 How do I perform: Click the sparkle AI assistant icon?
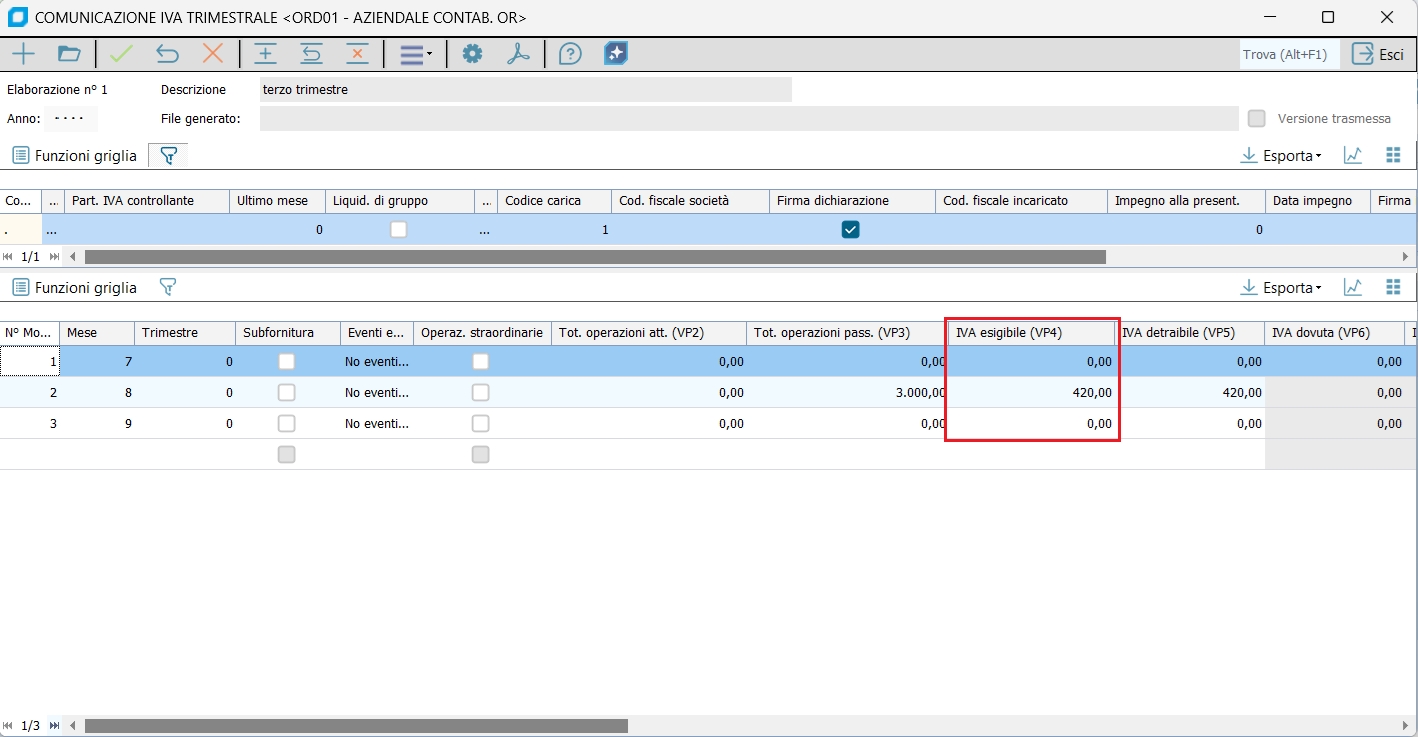point(616,54)
